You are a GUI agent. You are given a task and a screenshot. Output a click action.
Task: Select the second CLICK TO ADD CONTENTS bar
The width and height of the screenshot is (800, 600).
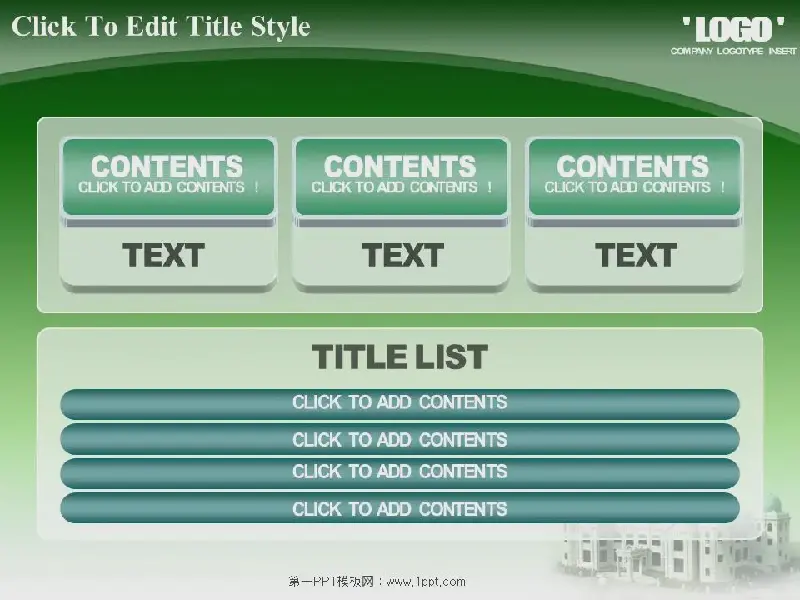click(x=400, y=439)
